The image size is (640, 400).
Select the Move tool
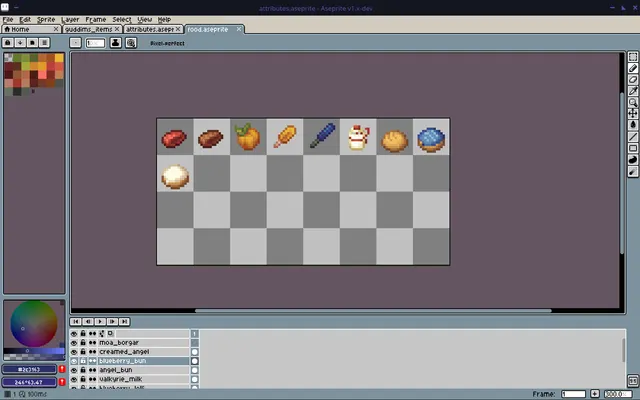pos(633,113)
